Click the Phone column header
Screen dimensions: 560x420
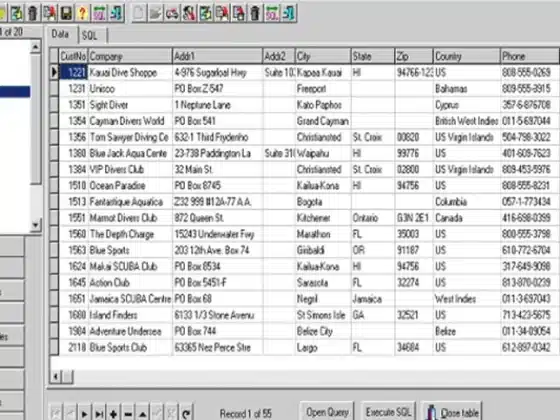[529, 56]
